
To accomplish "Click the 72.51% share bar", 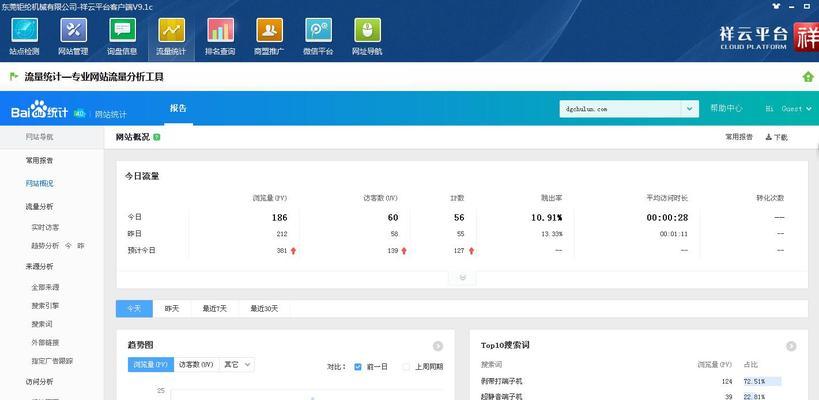I will [x=762, y=382].
